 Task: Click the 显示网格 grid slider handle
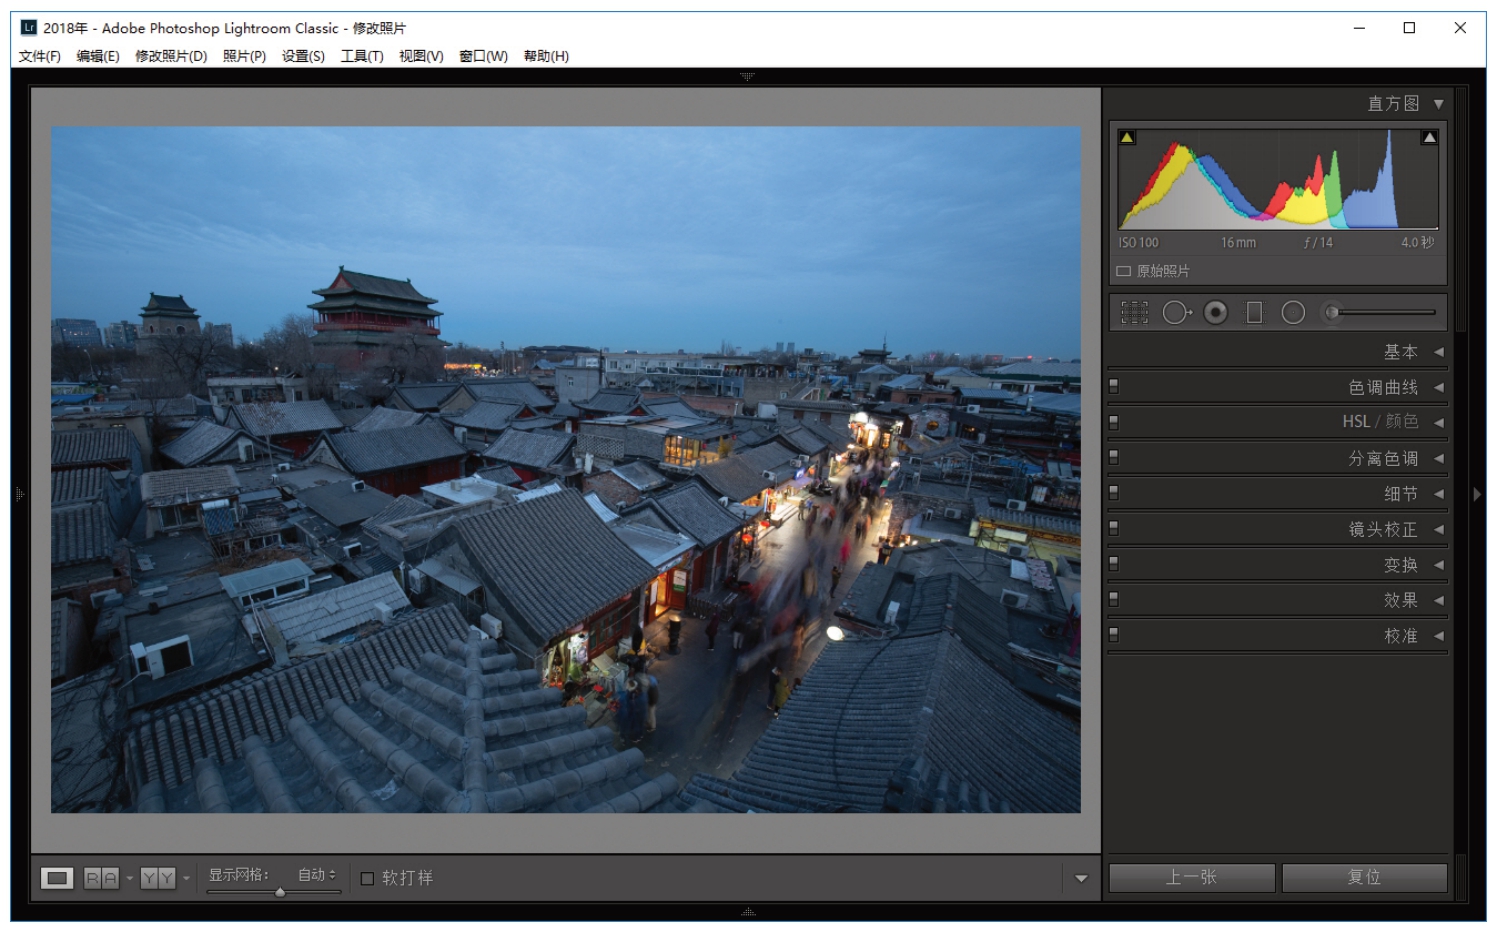[280, 892]
